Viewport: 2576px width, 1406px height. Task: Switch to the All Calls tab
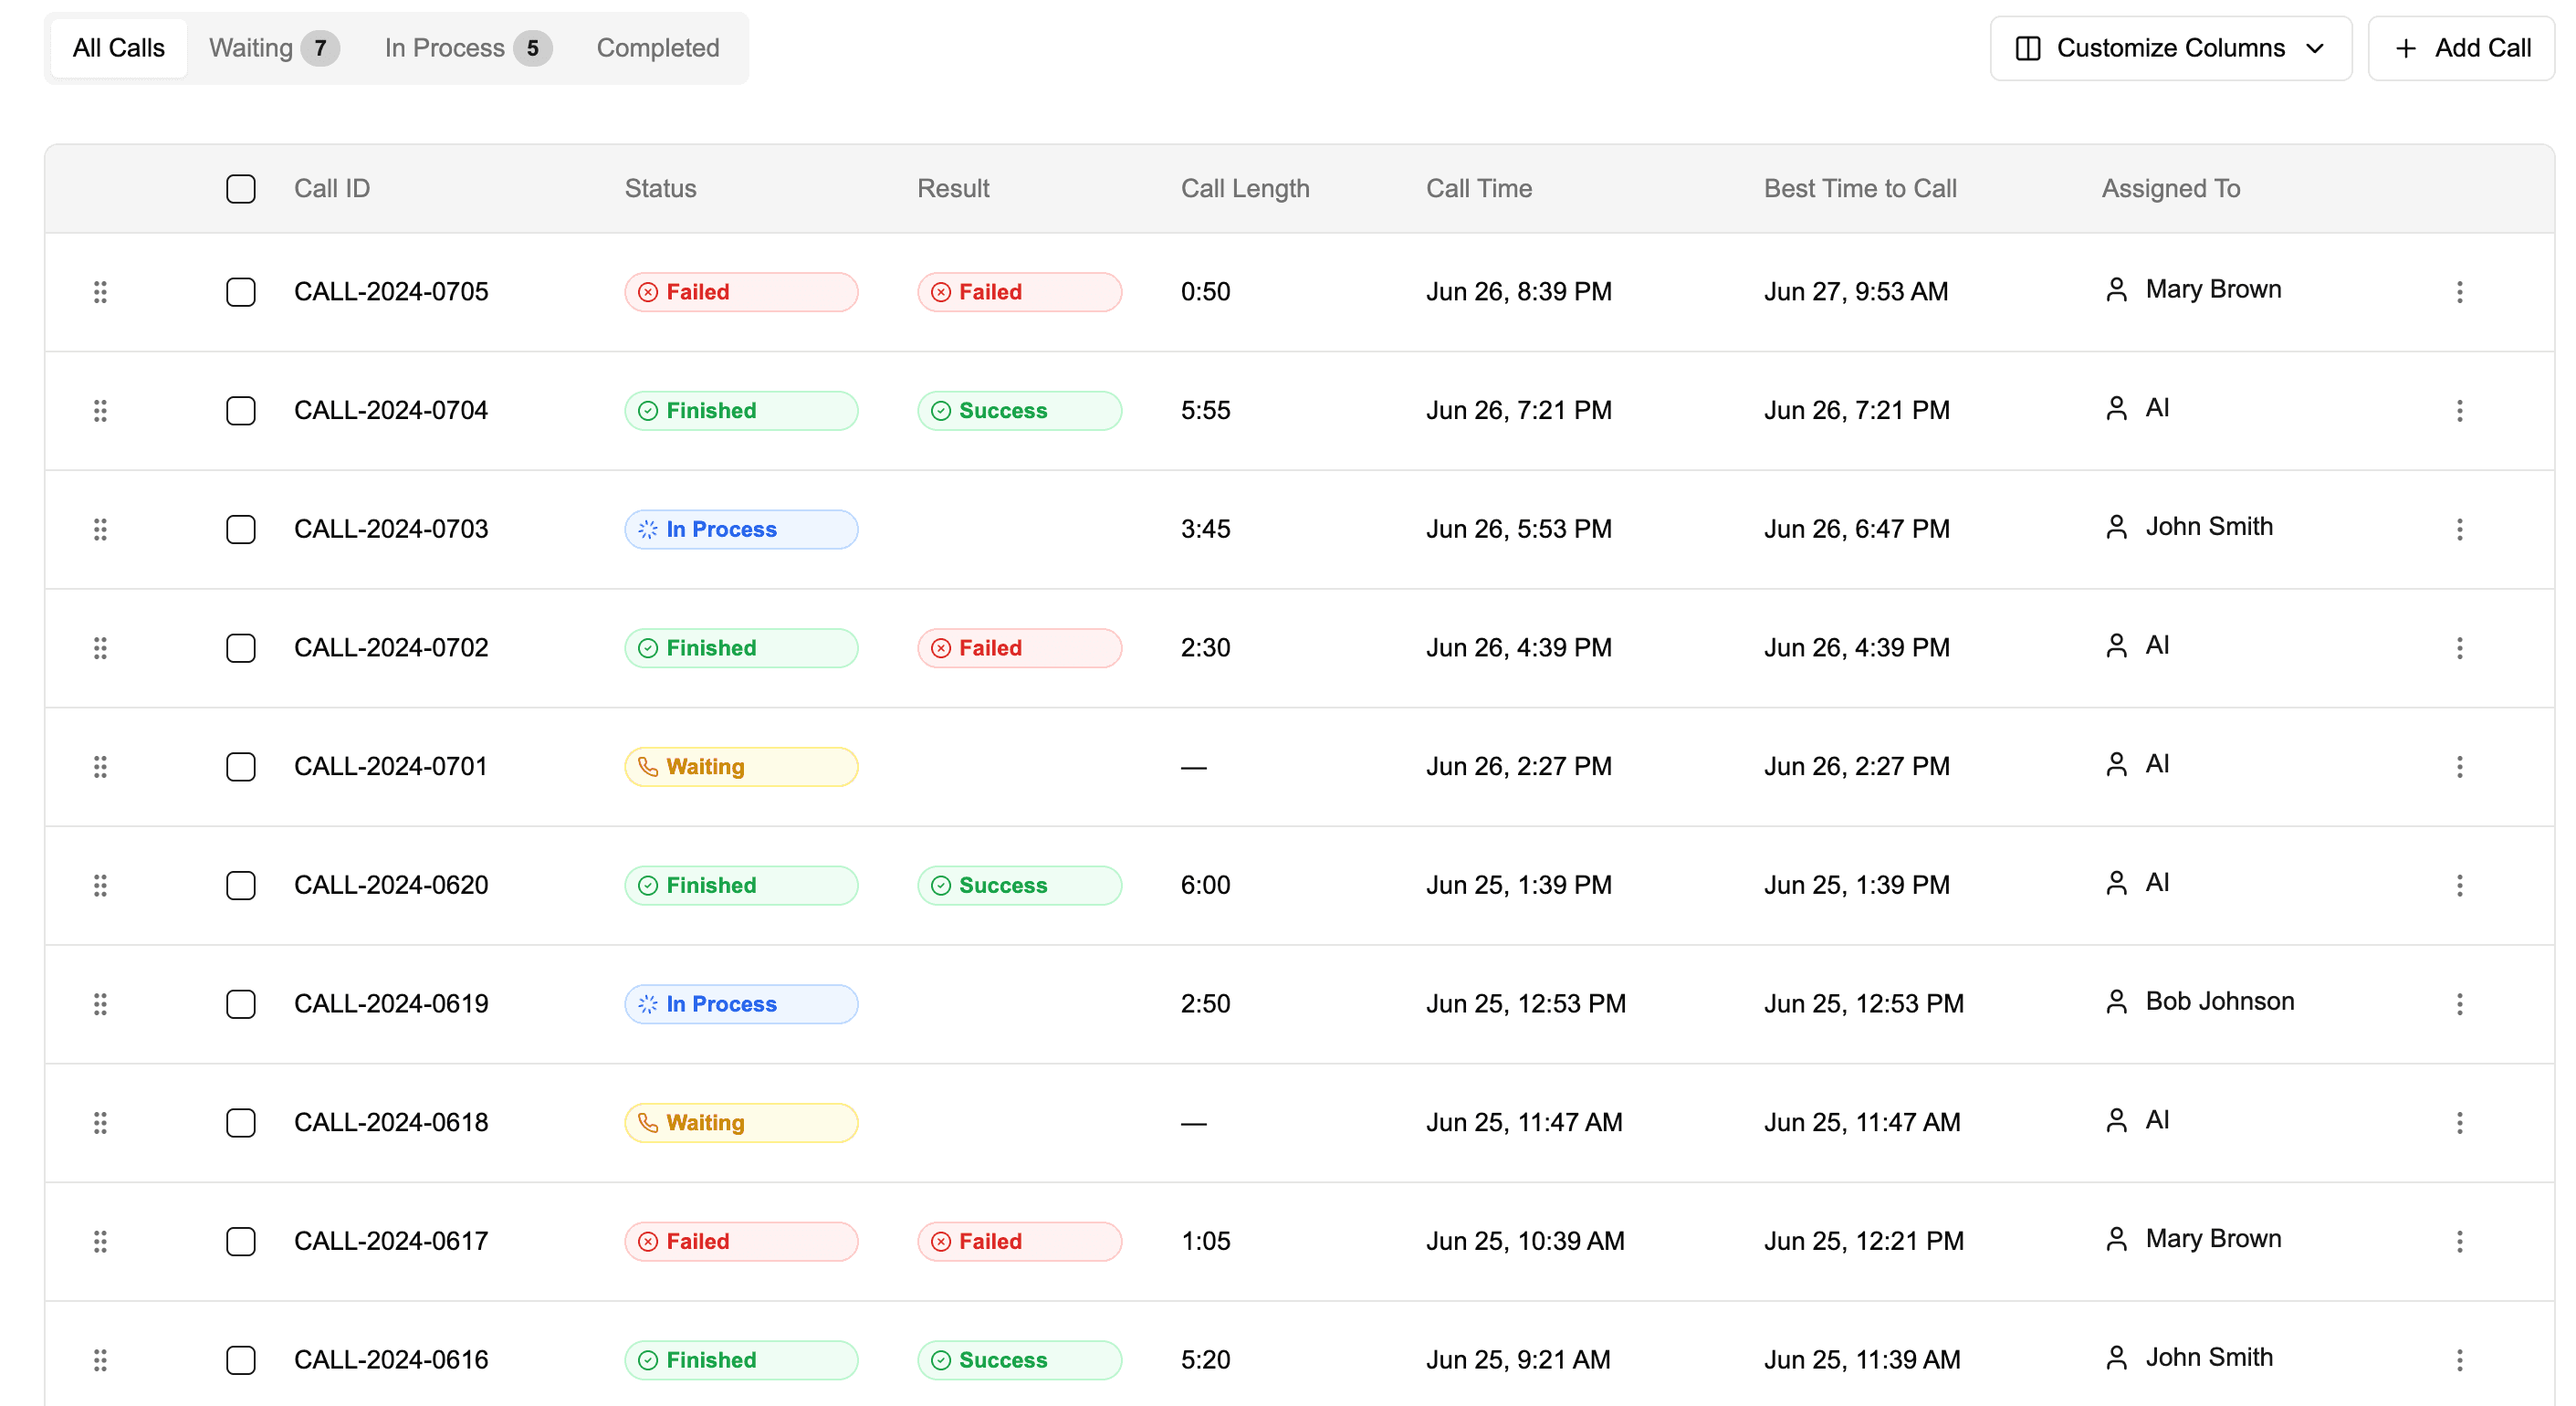(x=118, y=48)
